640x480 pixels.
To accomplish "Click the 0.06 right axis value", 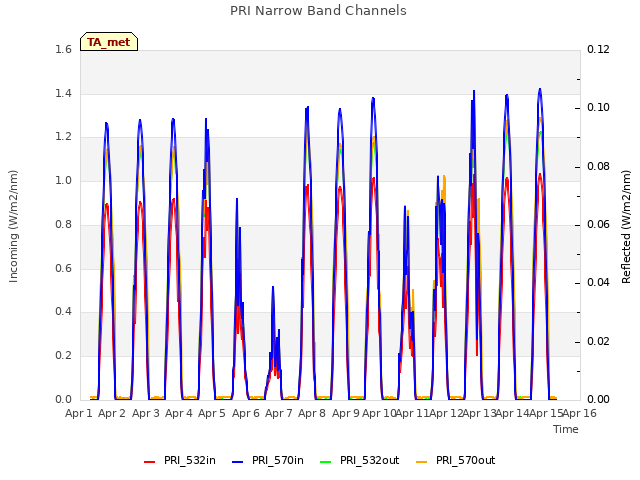I will pos(598,224).
